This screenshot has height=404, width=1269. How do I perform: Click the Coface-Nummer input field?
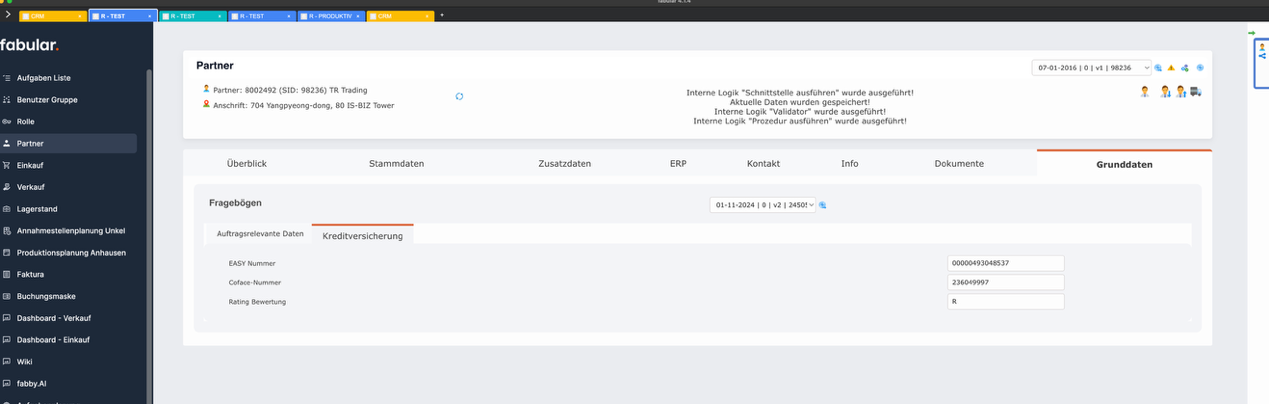coord(1005,282)
